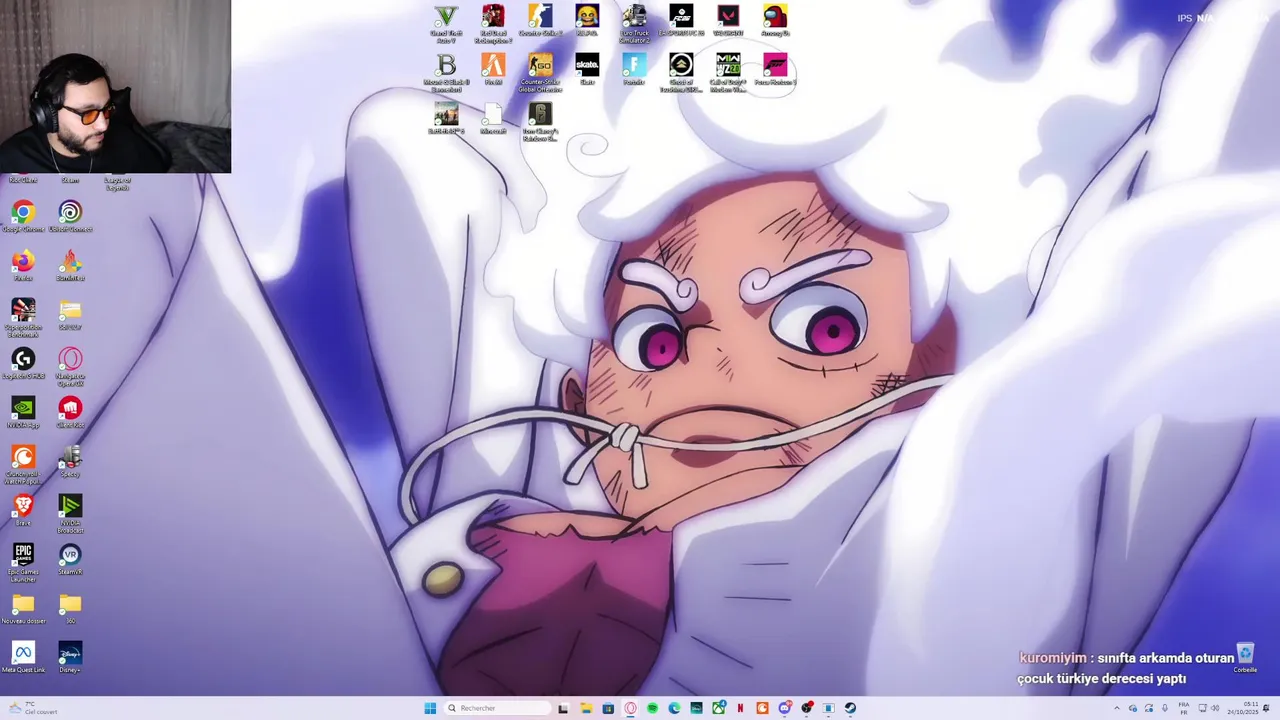Select the skate. game icon
This screenshot has width=1280, height=720.
(x=587, y=70)
